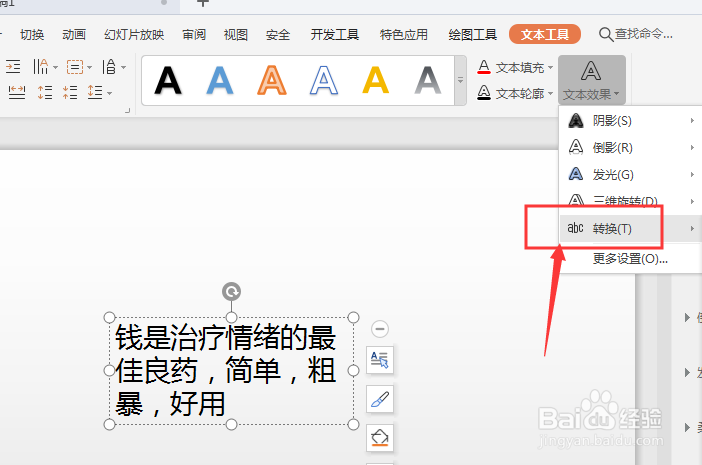Image resolution: width=702 pixels, height=465 pixels.
Task: Open the 阴影(S) submenu
Action: coord(630,120)
